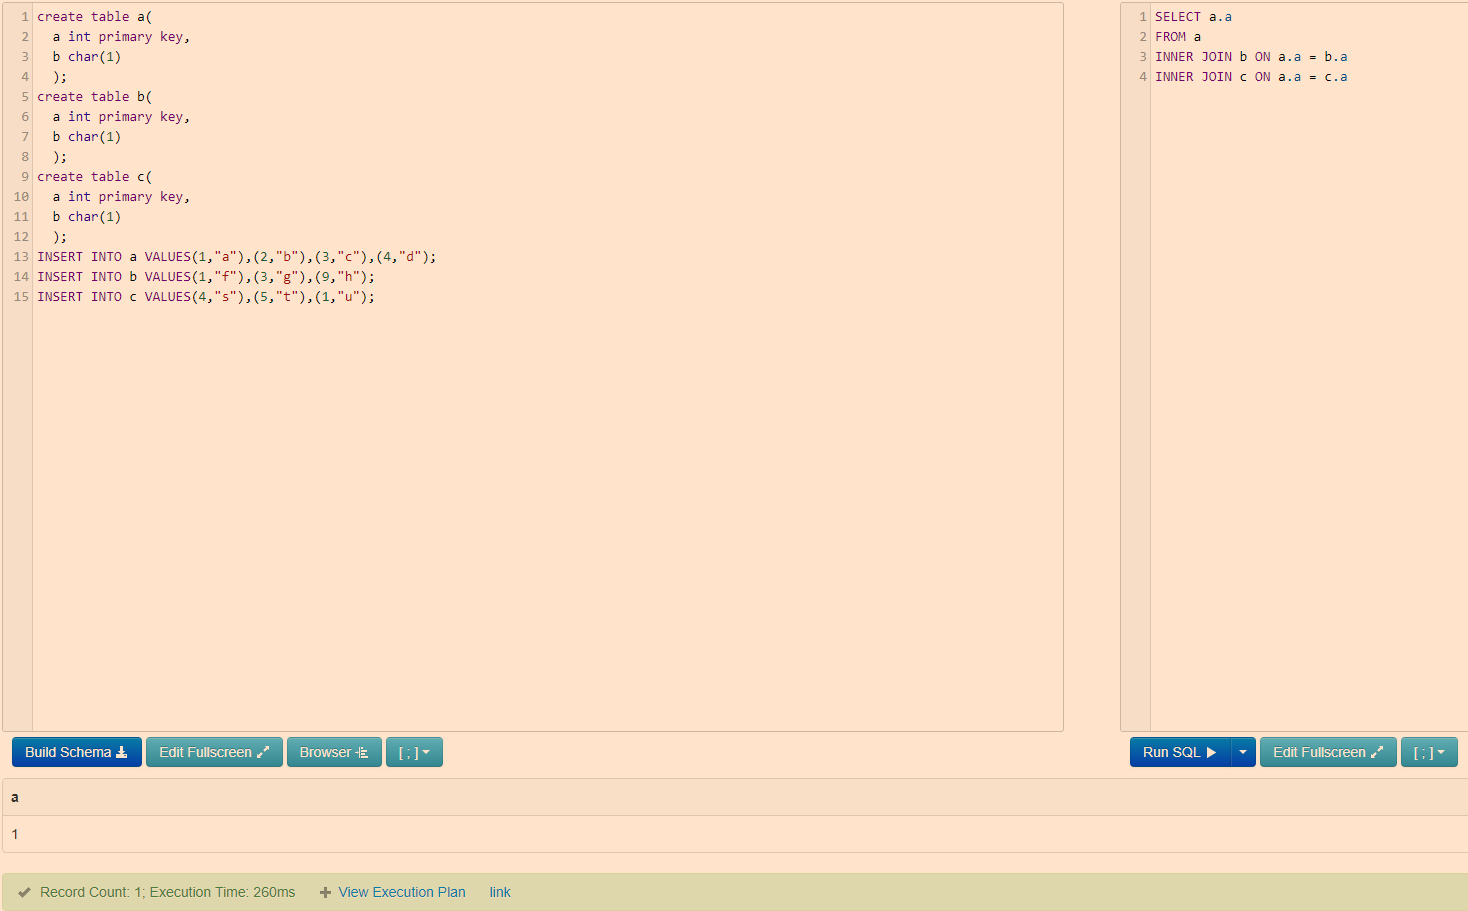This screenshot has width=1468, height=911.
Task: Place cursor on 'create table b(' line
Action: (95, 97)
